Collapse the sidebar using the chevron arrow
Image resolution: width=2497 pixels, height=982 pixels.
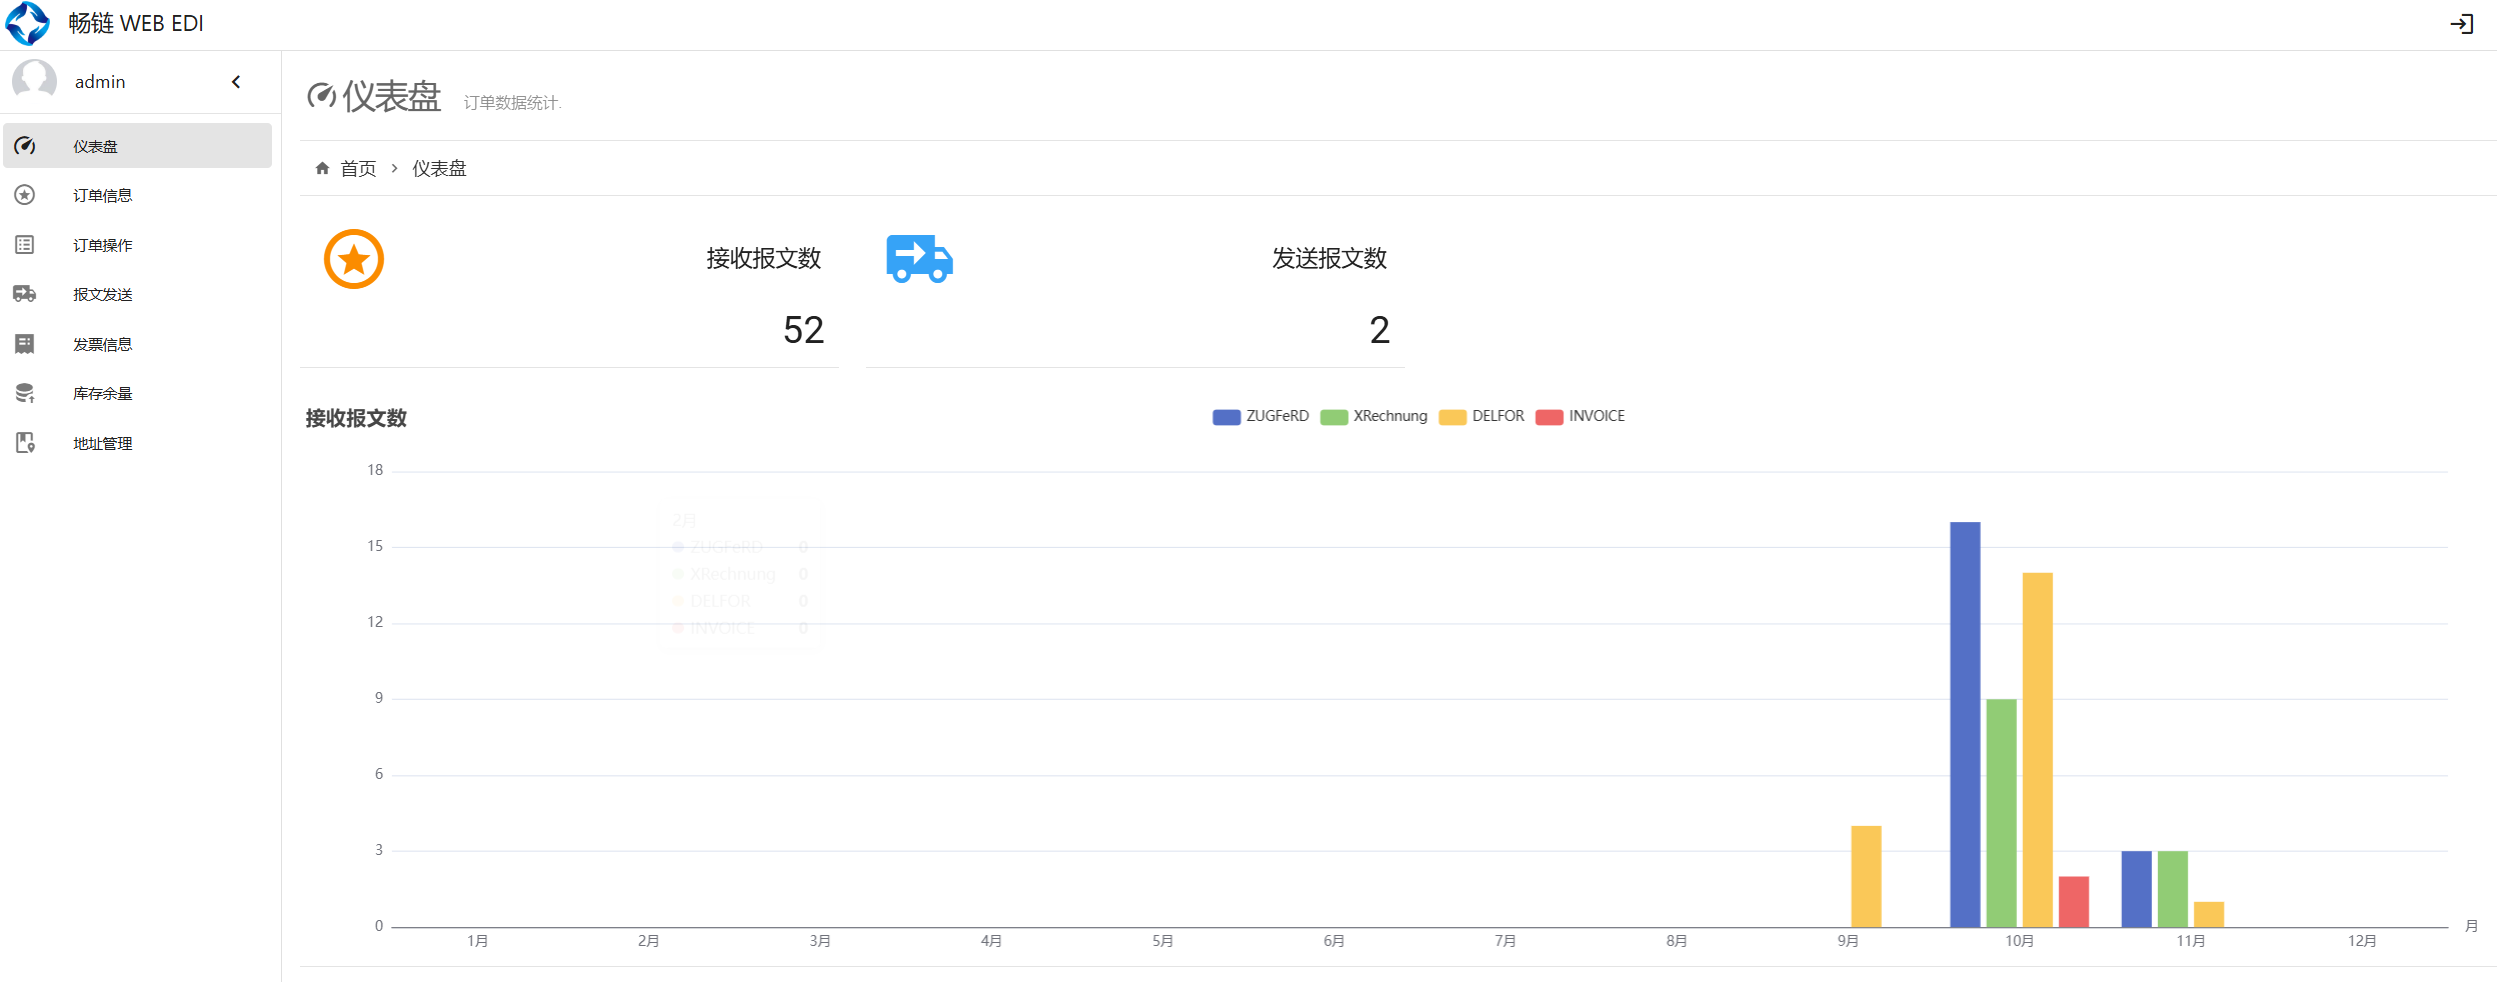point(236,82)
